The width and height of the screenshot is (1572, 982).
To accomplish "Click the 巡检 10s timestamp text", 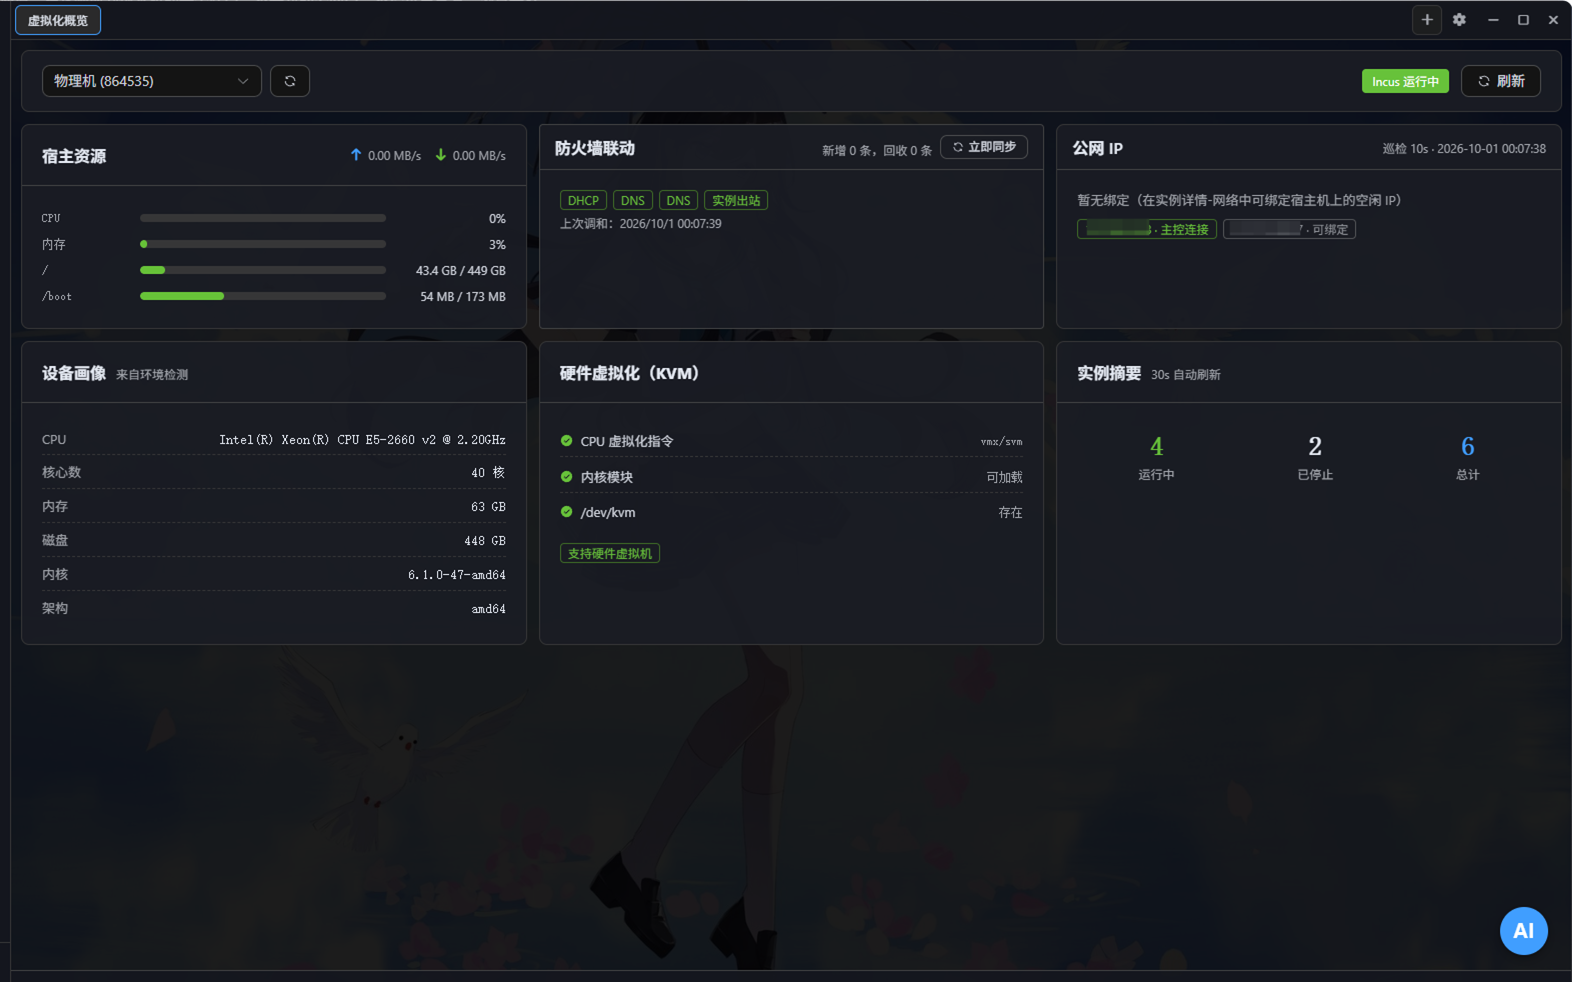I will pos(1464,149).
